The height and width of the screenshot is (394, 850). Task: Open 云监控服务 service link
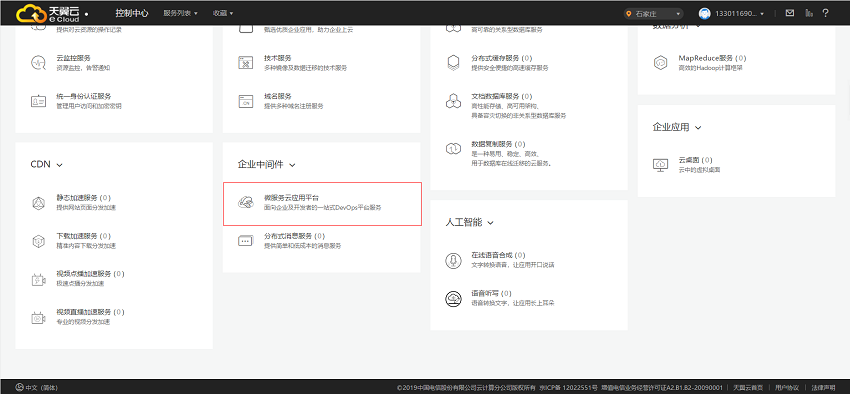(x=73, y=58)
